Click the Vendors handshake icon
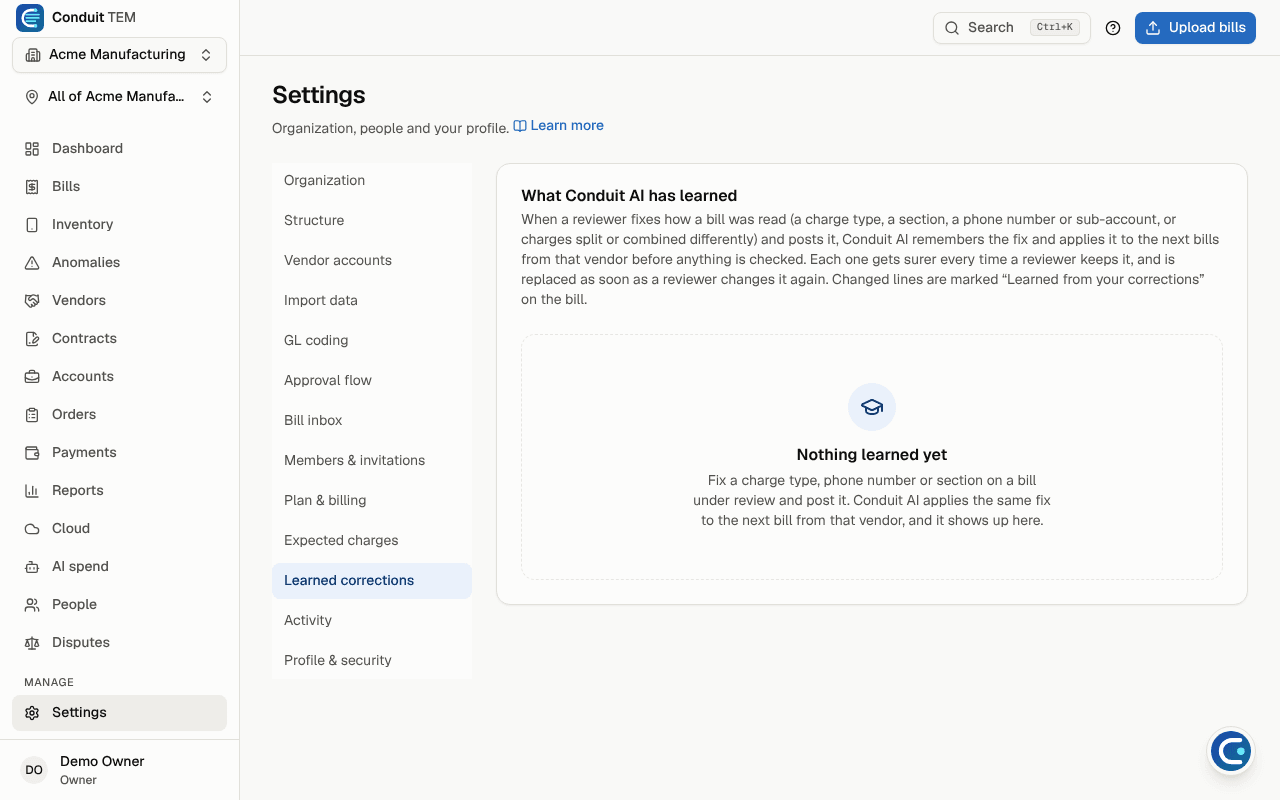Viewport: 1280px width, 800px height. pyautogui.click(x=32, y=300)
